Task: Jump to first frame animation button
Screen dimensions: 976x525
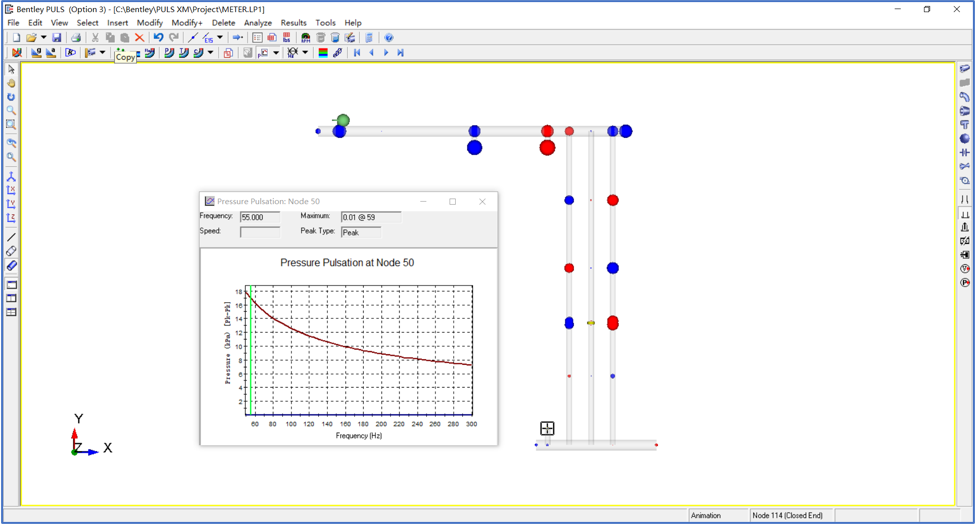Action: [357, 53]
